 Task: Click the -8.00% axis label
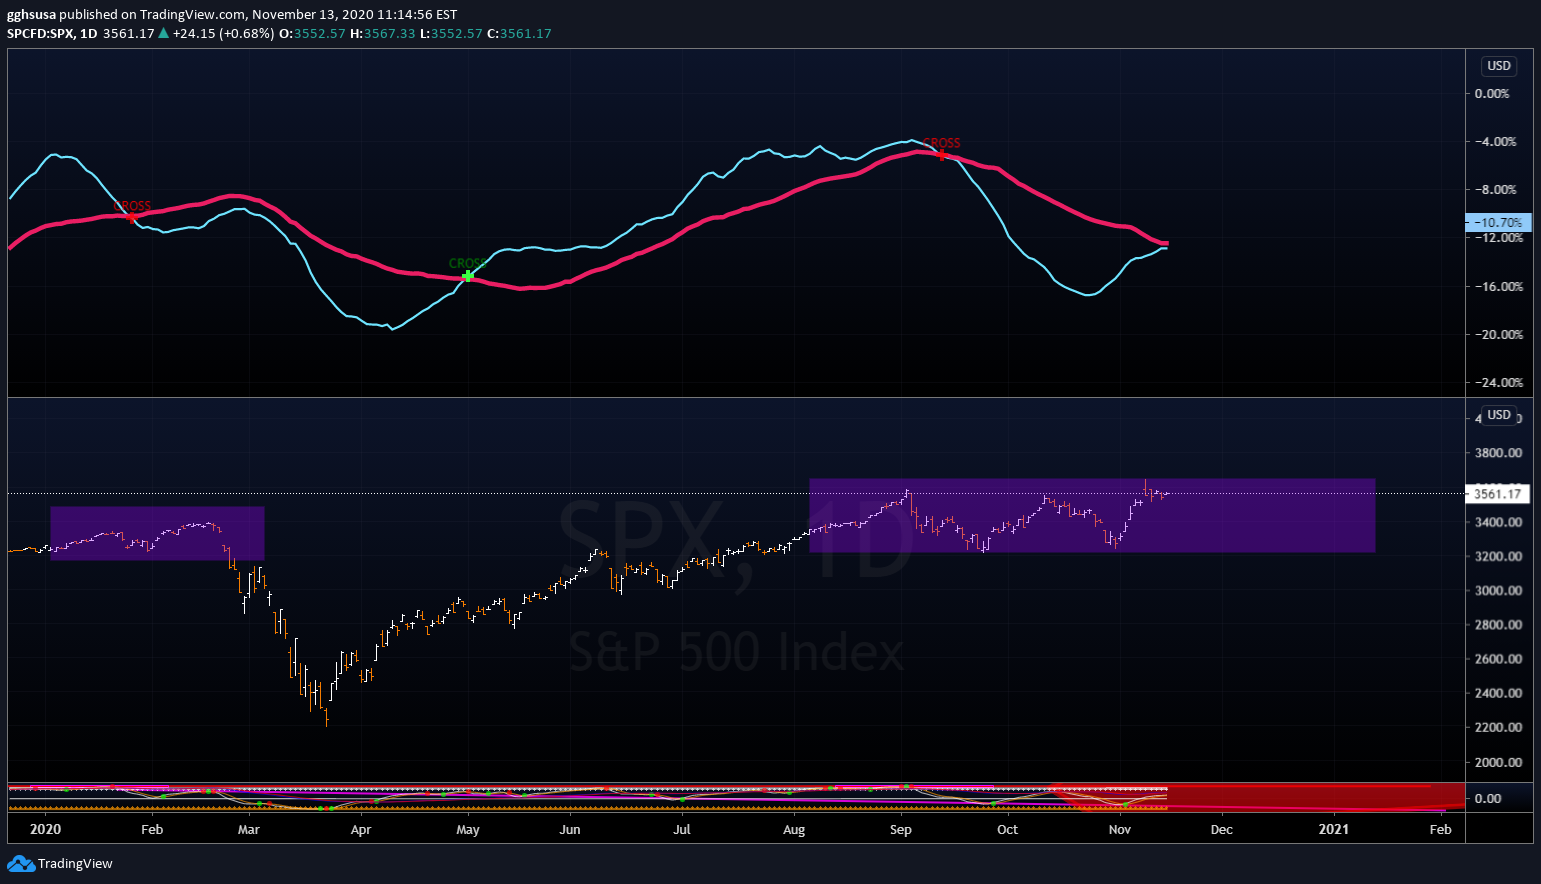tap(1496, 190)
